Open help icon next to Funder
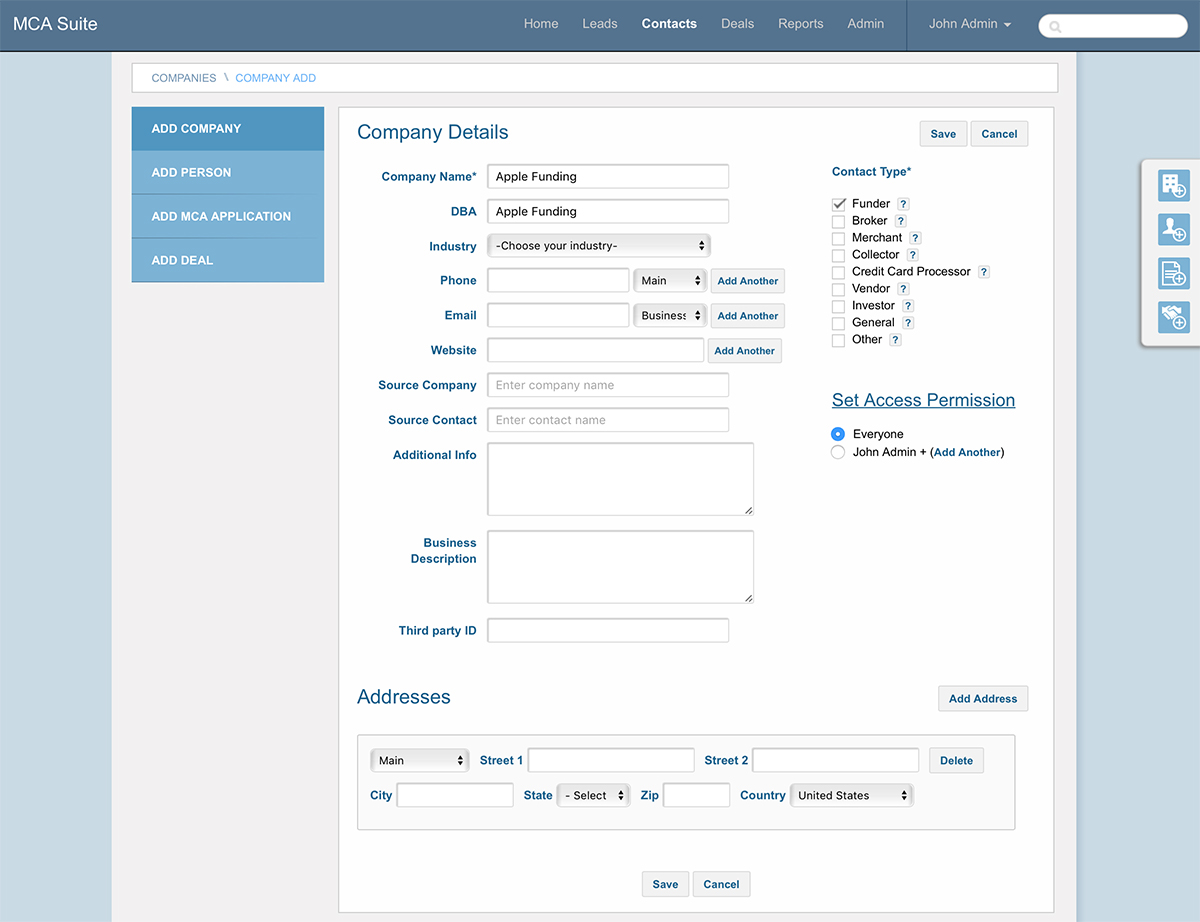The height and width of the screenshot is (922, 1200). tap(903, 204)
